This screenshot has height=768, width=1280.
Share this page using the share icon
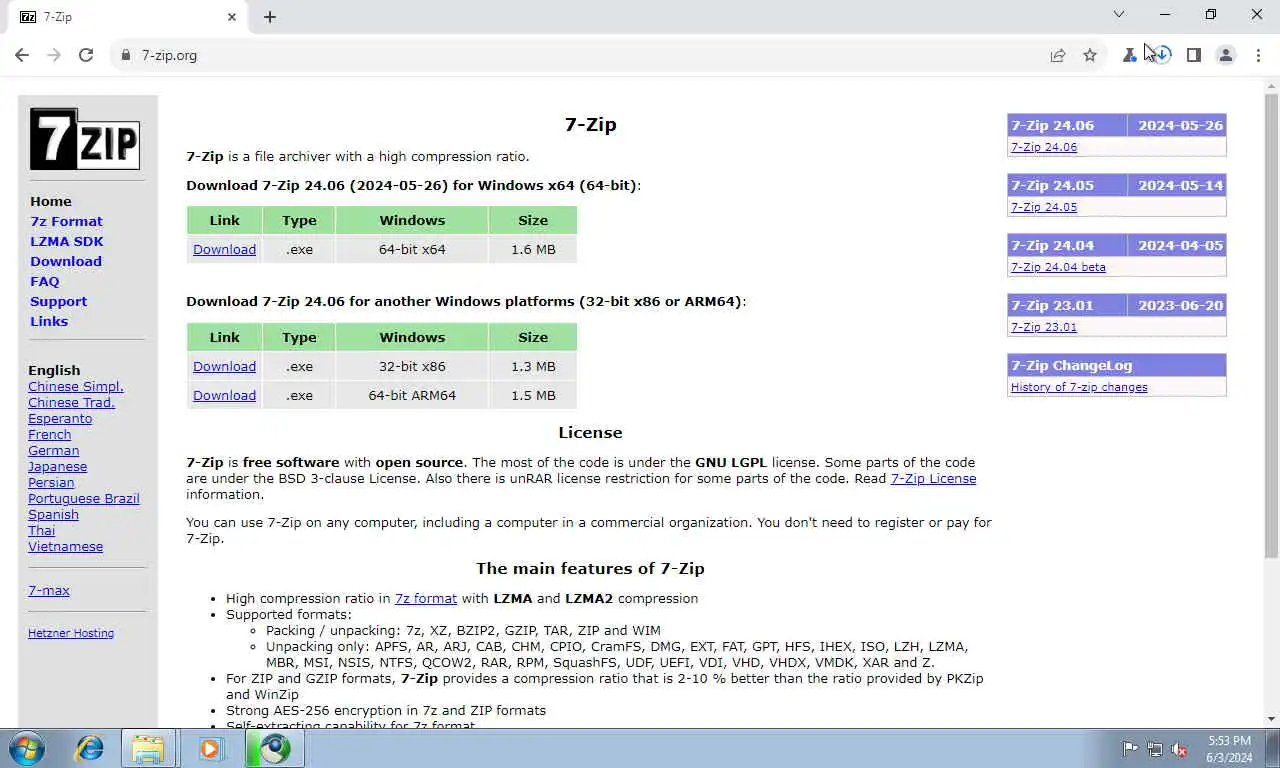pyautogui.click(x=1058, y=55)
